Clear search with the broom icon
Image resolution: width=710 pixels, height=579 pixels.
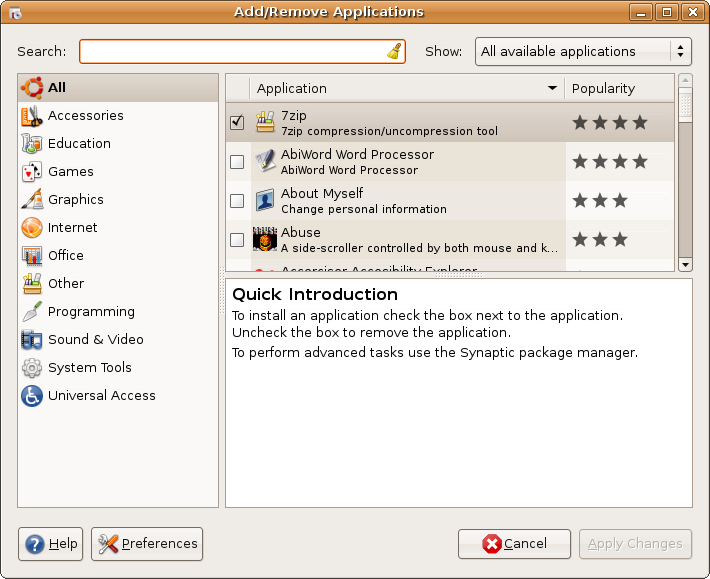click(394, 51)
